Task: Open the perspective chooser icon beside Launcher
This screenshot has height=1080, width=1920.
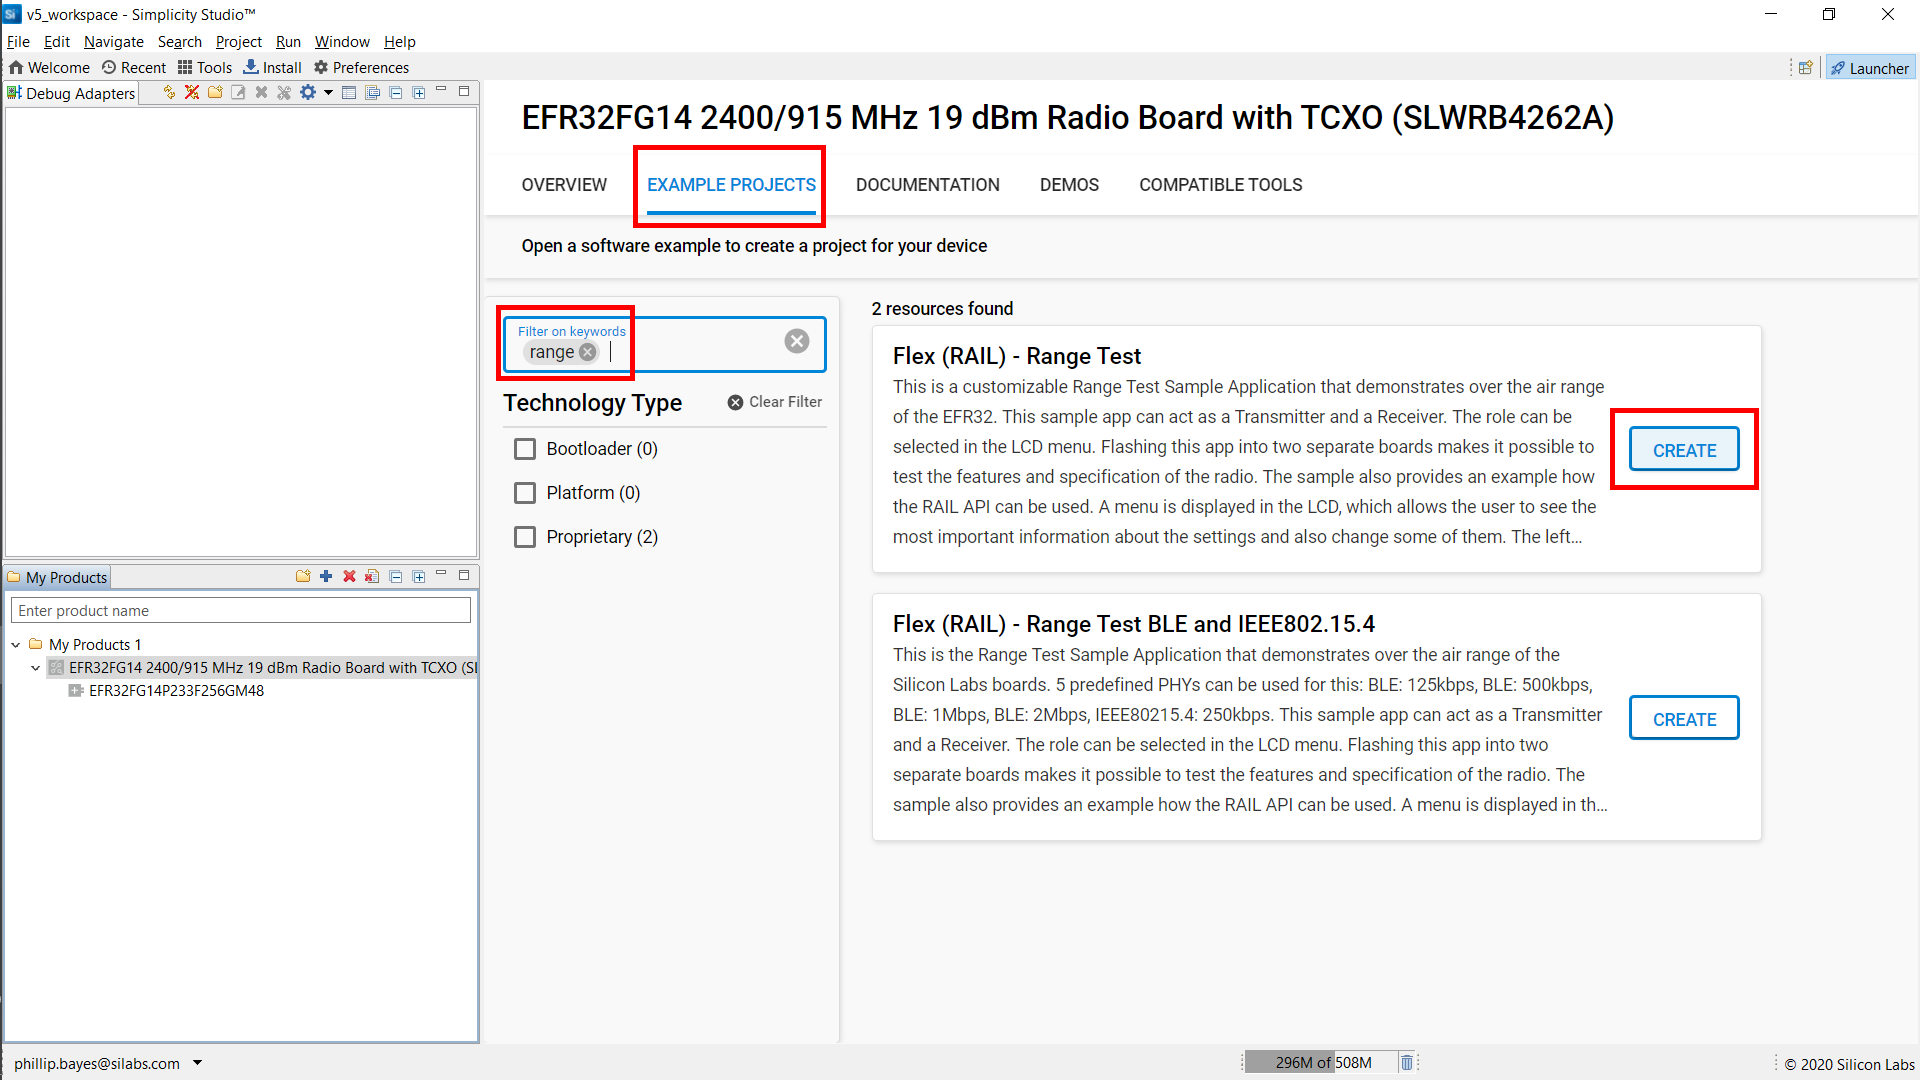Action: pyautogui.click(x=1805, y=68)
